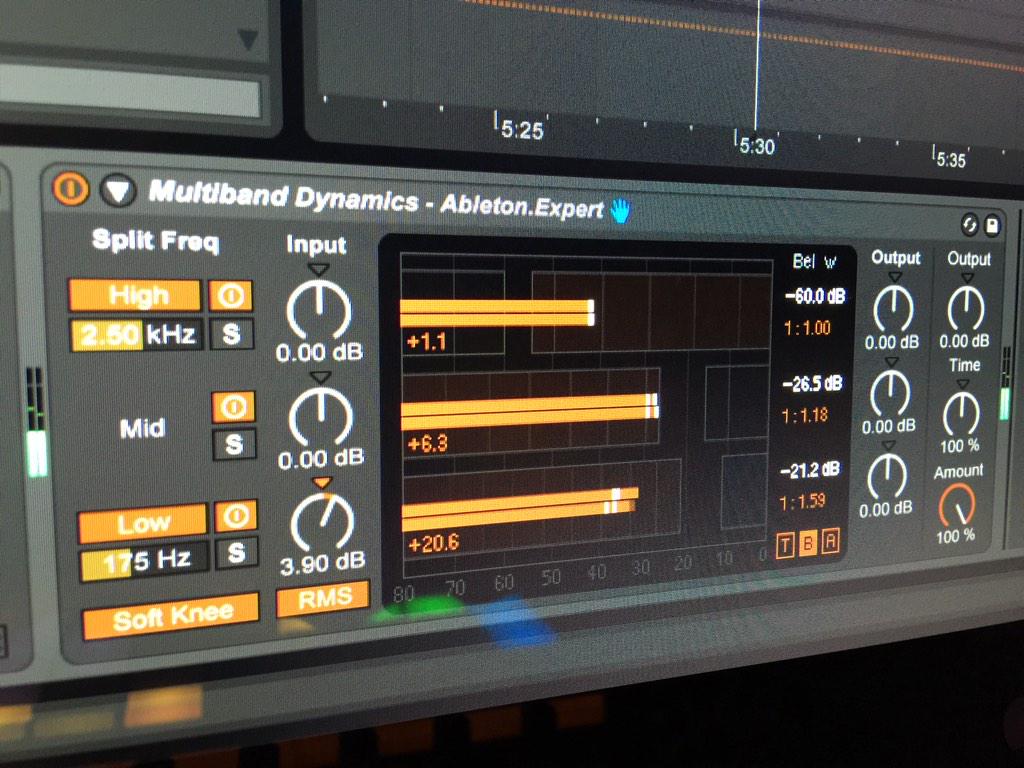This screenshot has width=1024, height=768.
Task: Solo the Low band
Action: coord(236,552)
